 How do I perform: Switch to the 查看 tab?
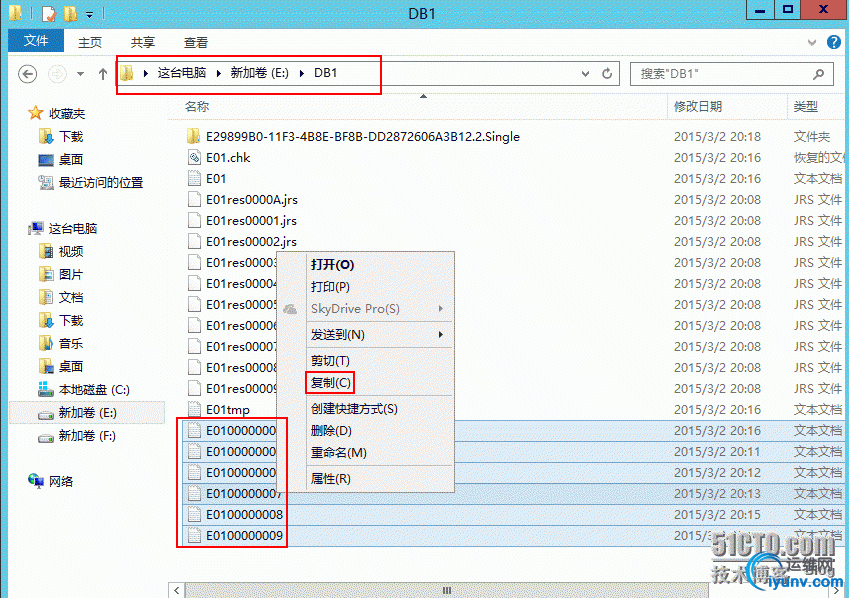pyautogui.click(x=195, y=42)
